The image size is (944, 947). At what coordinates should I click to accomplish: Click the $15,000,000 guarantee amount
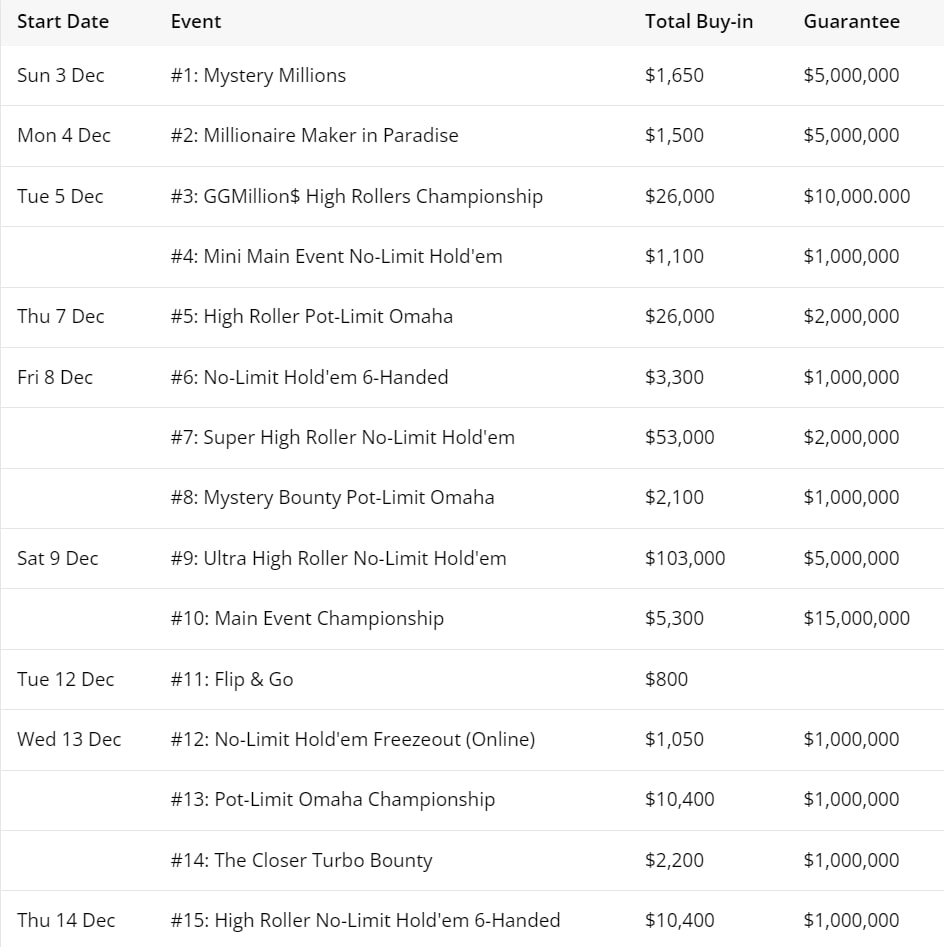856,618
